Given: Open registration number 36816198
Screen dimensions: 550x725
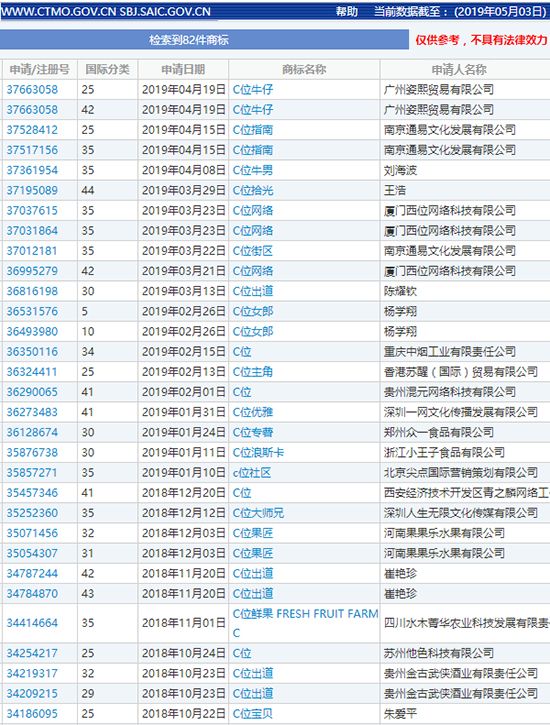Looking at the screenshot, I should point(32,291).
